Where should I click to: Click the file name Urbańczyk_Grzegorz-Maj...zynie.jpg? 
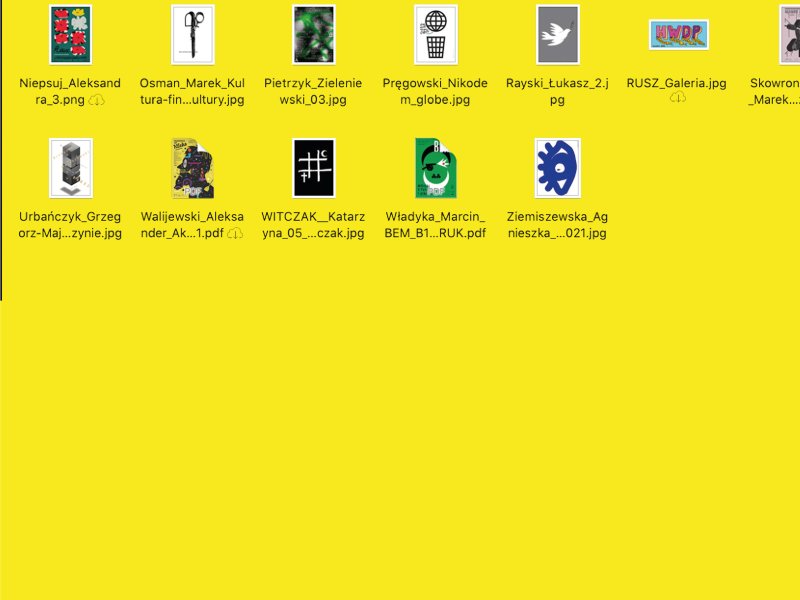(x=70, y=224)
